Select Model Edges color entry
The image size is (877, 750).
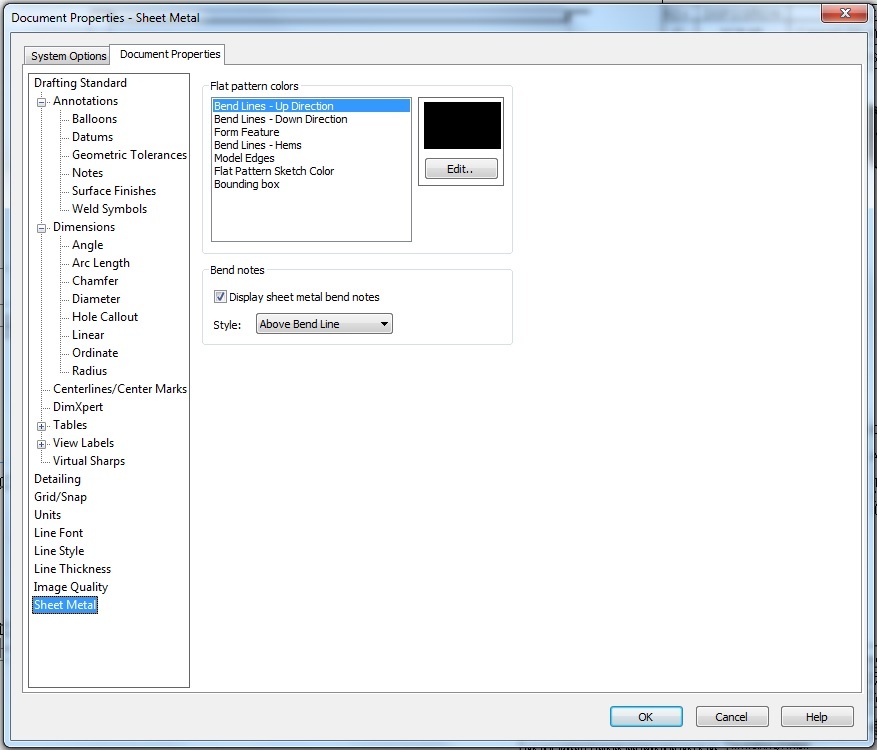pyautogui.click(x=311, y=158)
